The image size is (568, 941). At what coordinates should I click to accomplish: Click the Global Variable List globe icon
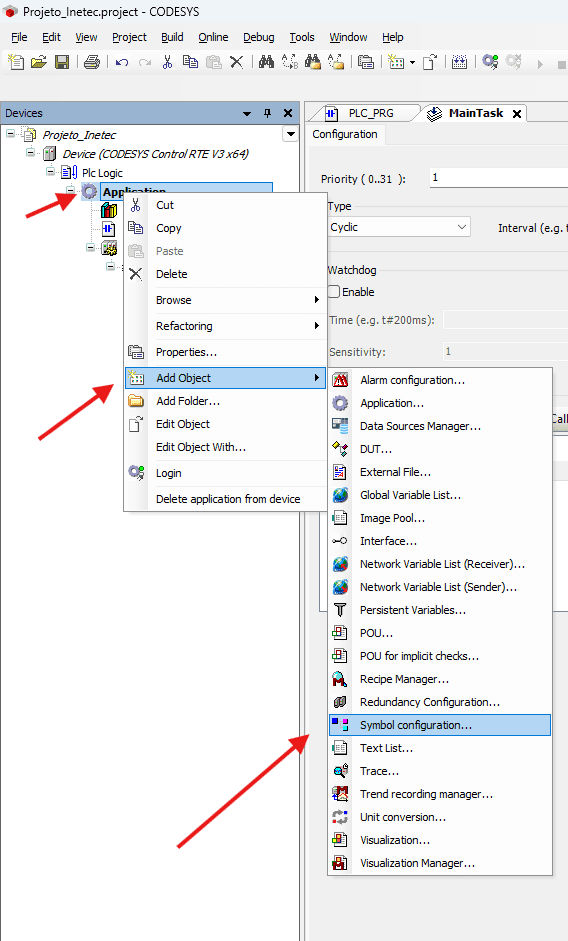point(340,495)
